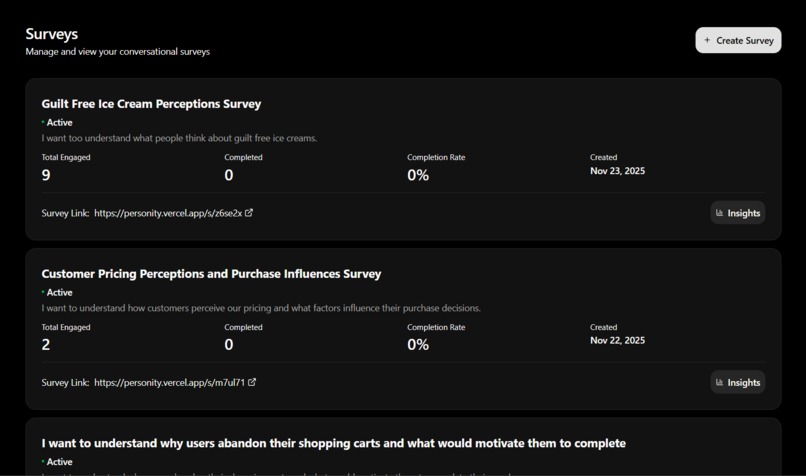Open the survey link ending in z6se2x
Image resolution: width=806 pixels, height=476 pixels.
[168, 213]
